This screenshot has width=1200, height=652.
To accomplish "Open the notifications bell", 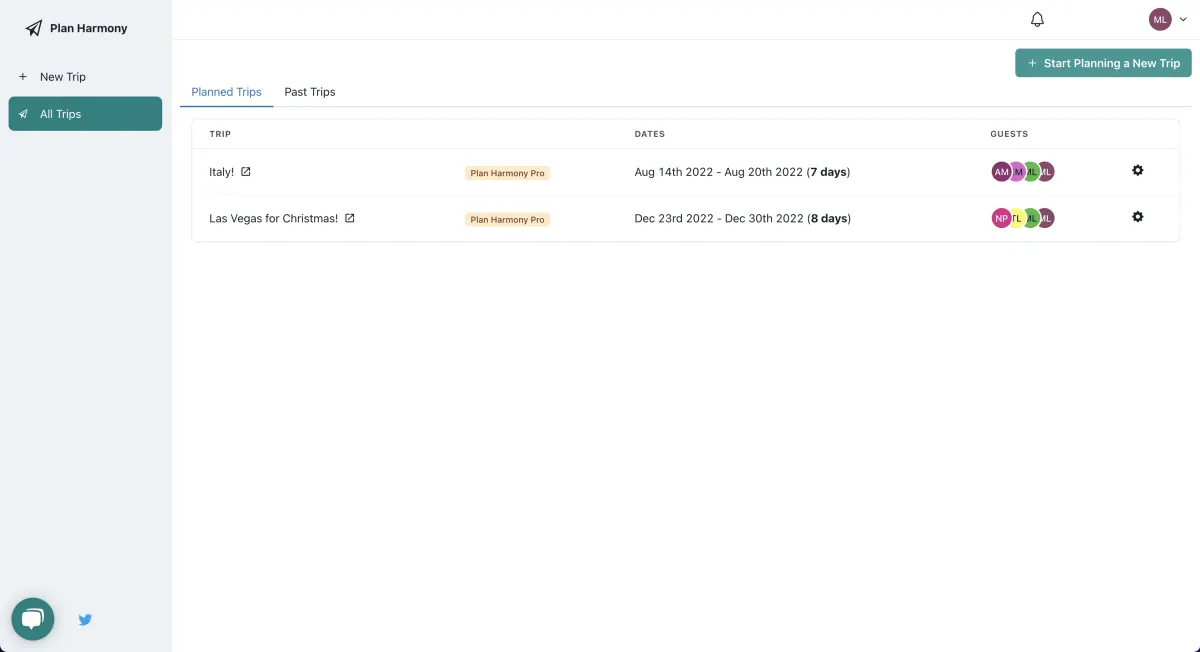I will point(1037,19).
